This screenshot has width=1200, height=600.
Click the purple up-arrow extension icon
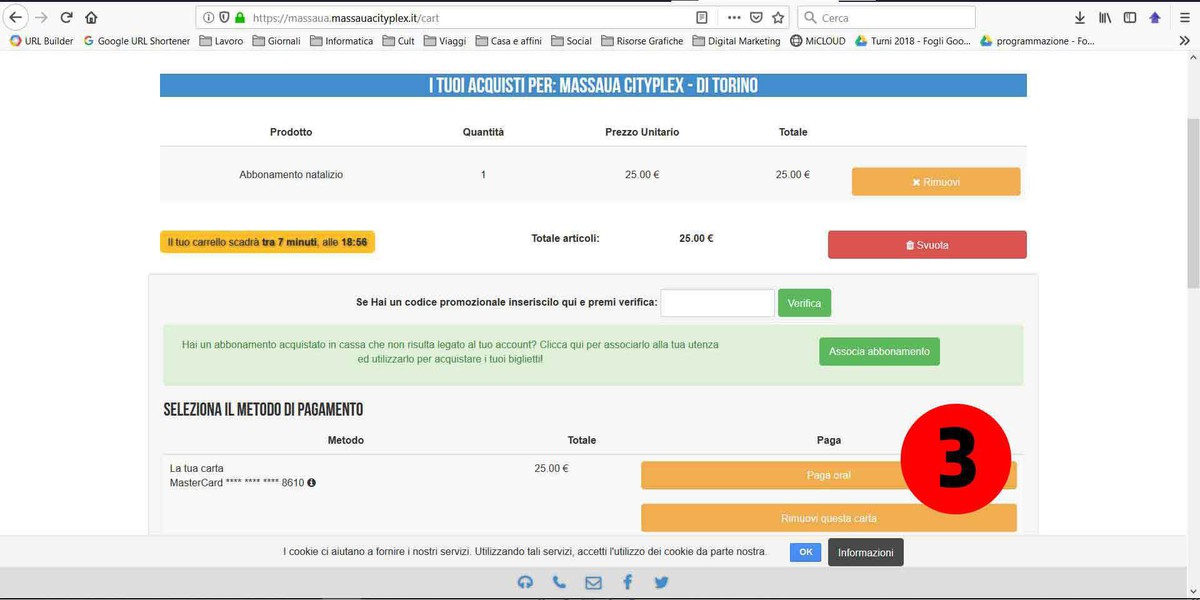[x=1155, y=17]
